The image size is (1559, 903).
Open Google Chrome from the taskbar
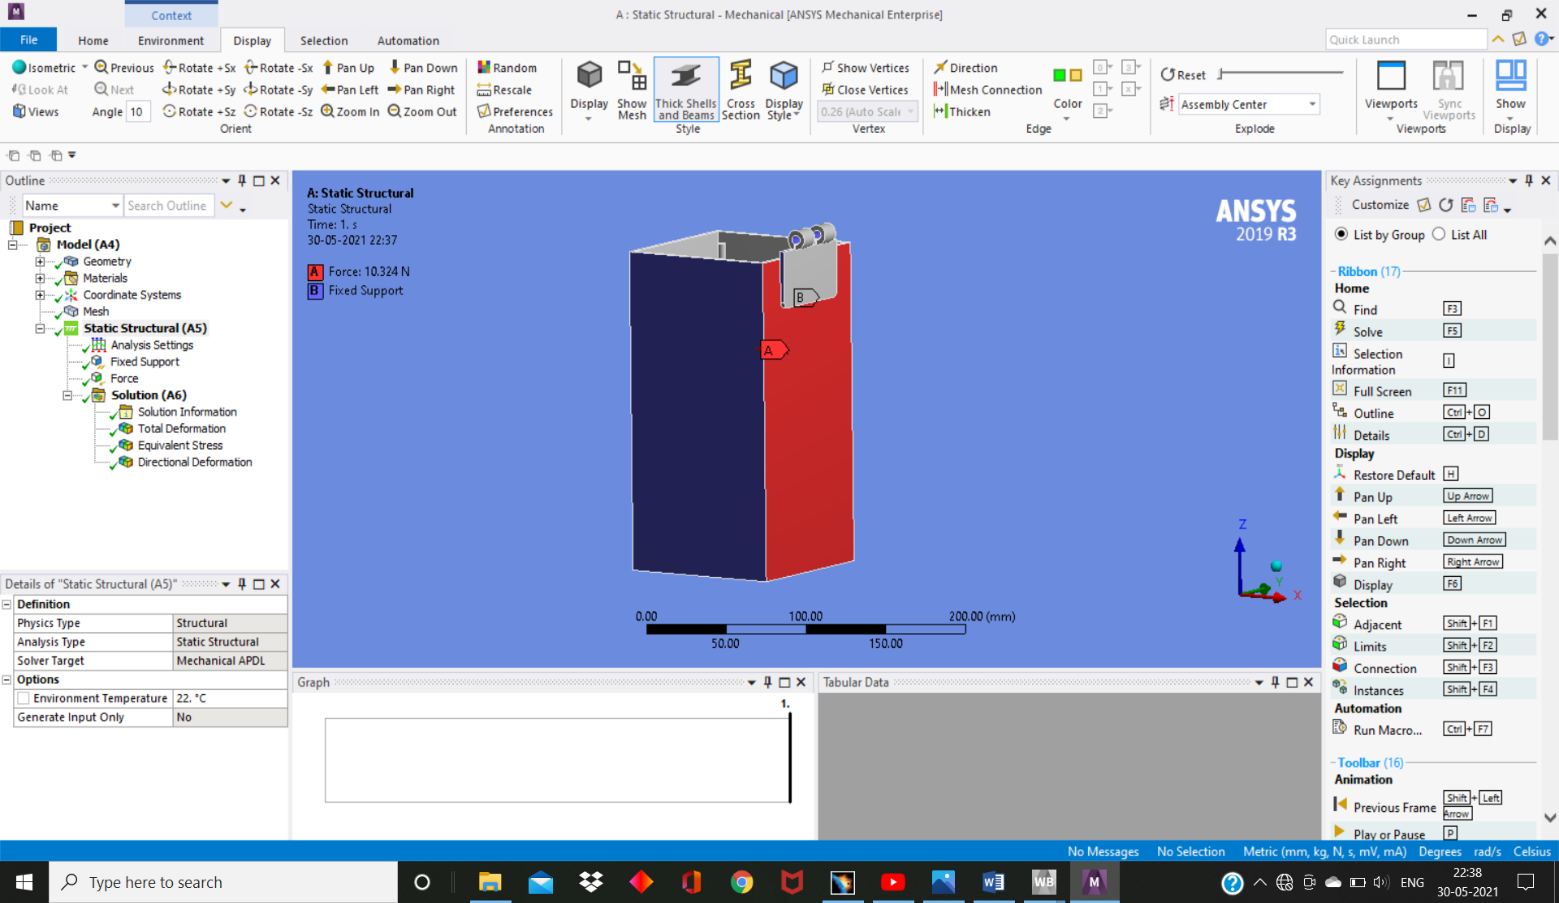pos(741,882)
